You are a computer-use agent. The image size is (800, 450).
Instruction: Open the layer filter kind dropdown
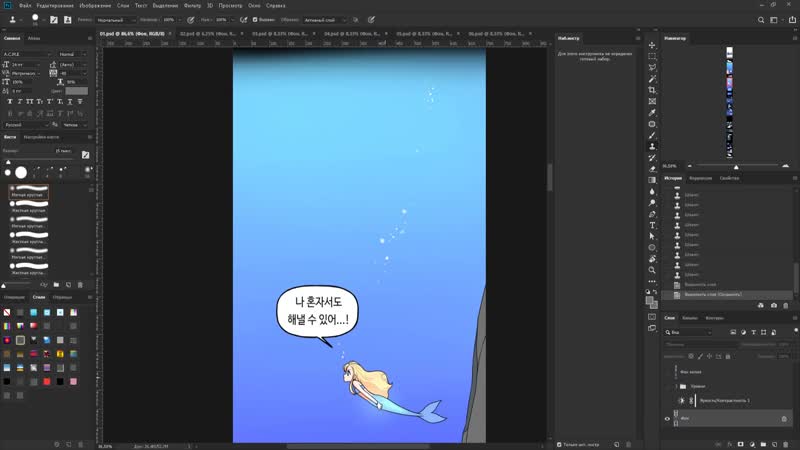[688, 332]
